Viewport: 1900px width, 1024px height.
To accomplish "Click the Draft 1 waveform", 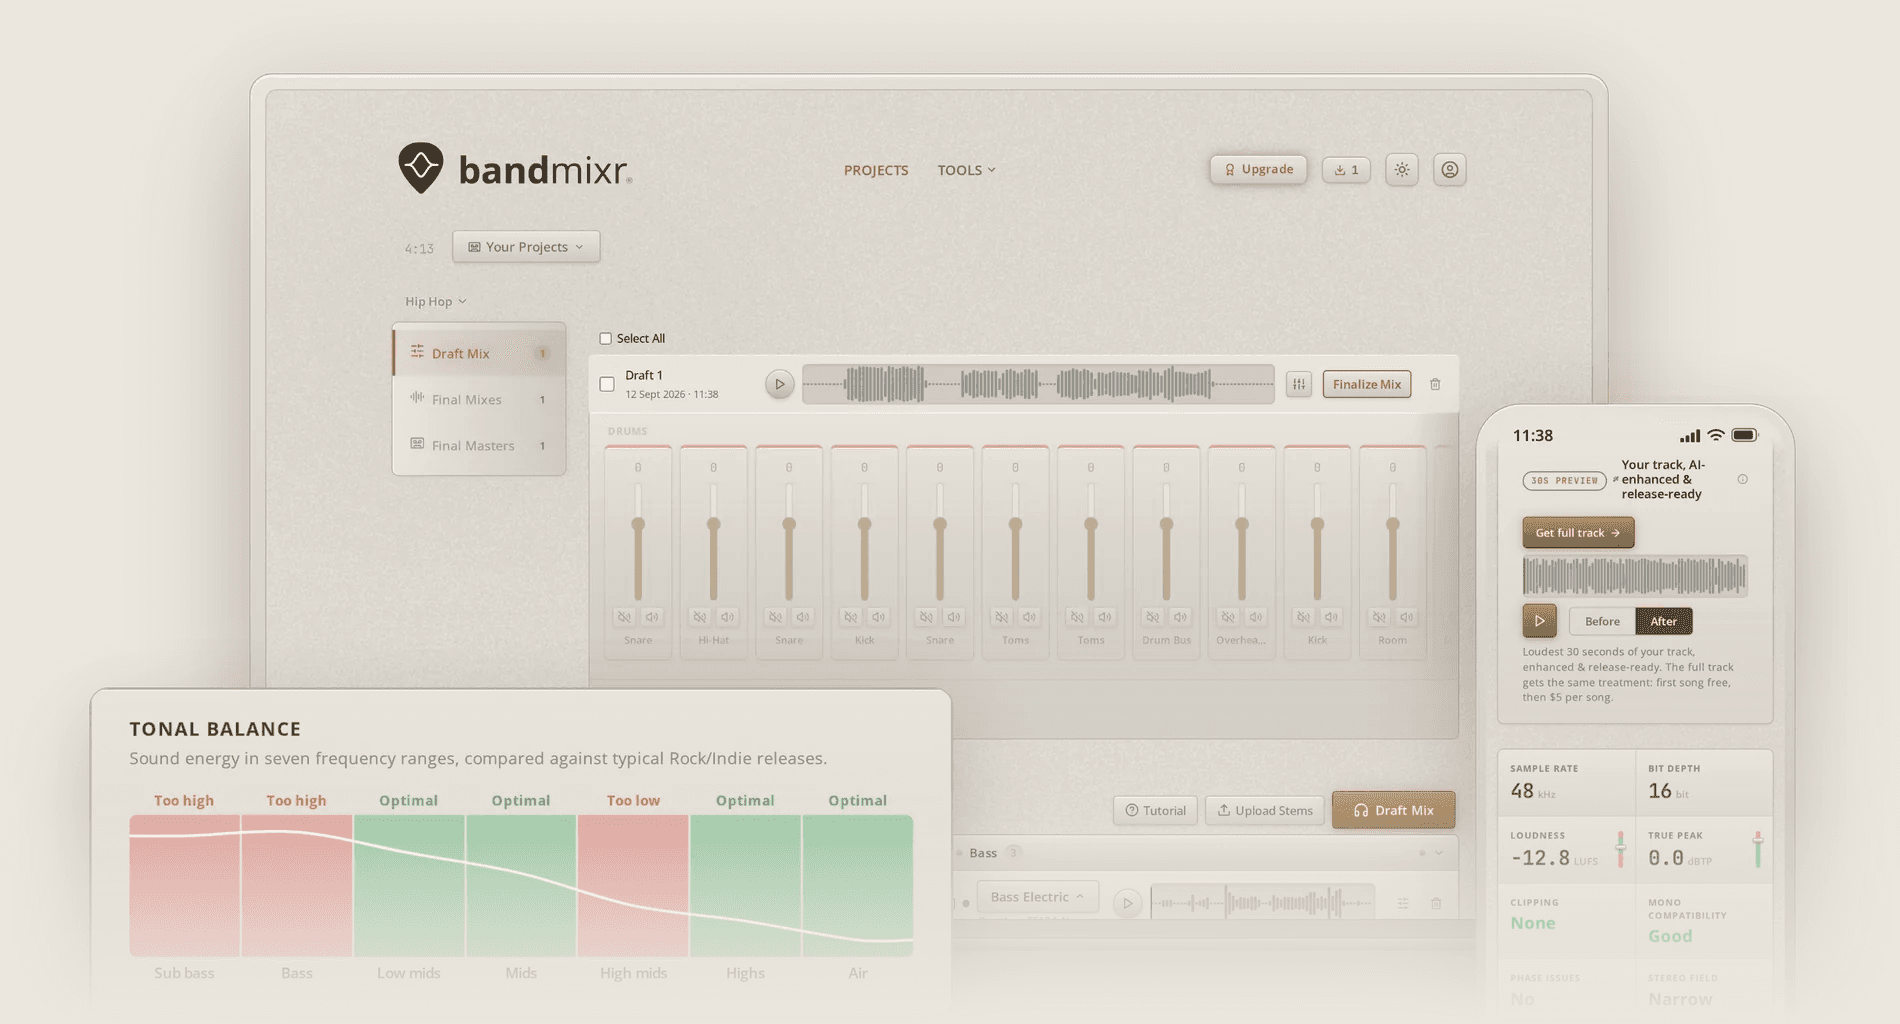I will point(1038,384).
